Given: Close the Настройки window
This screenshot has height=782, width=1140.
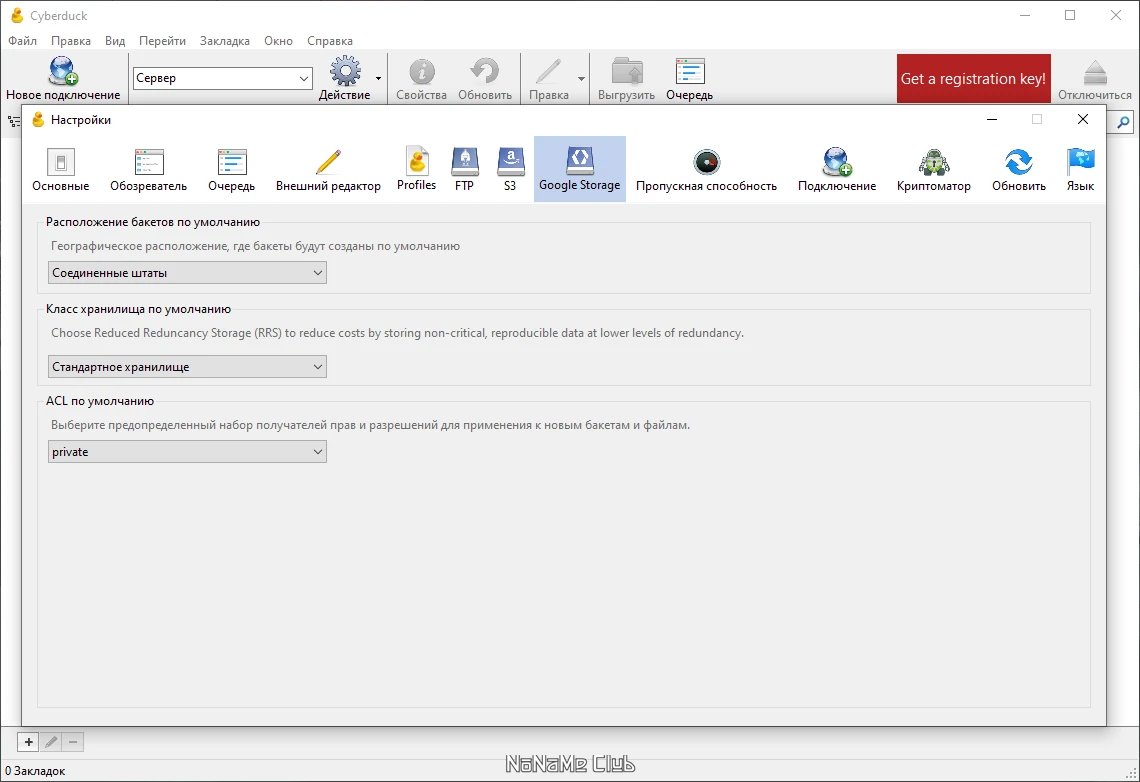Looking at the screenshot, I should (1083, 119).
